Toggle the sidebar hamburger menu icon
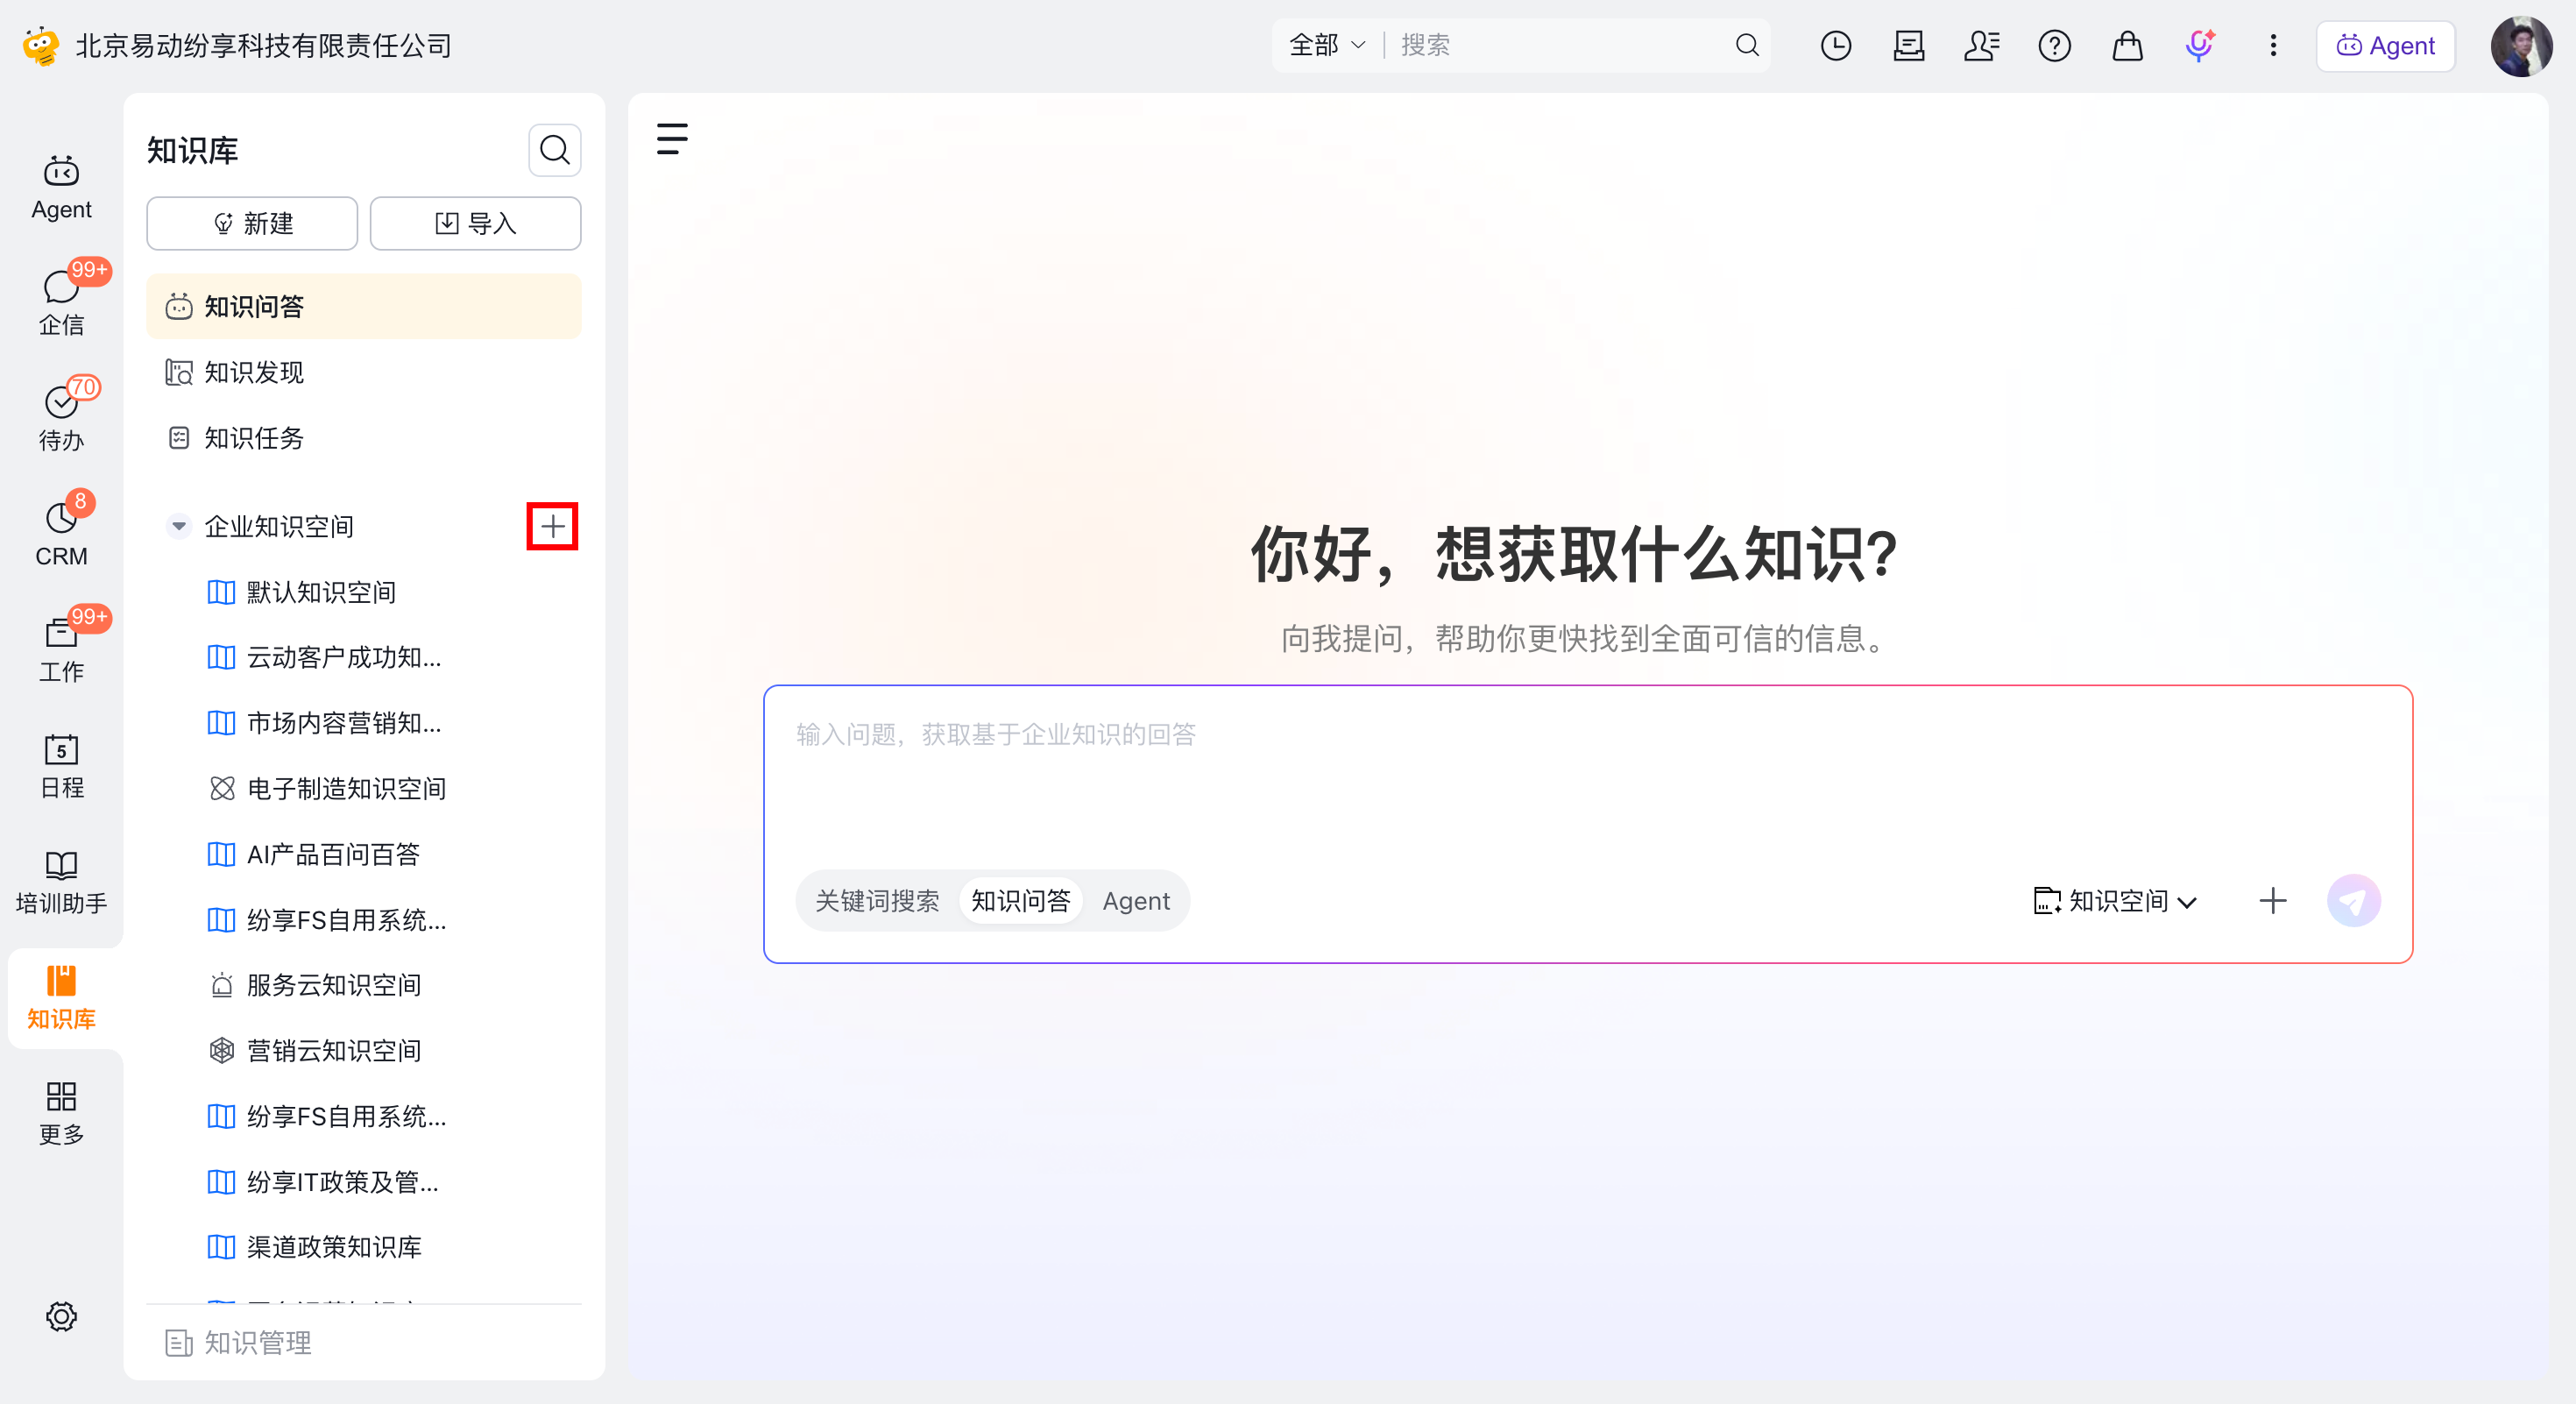Viewport: 2576px width, 1404px height. pos(672,139)
